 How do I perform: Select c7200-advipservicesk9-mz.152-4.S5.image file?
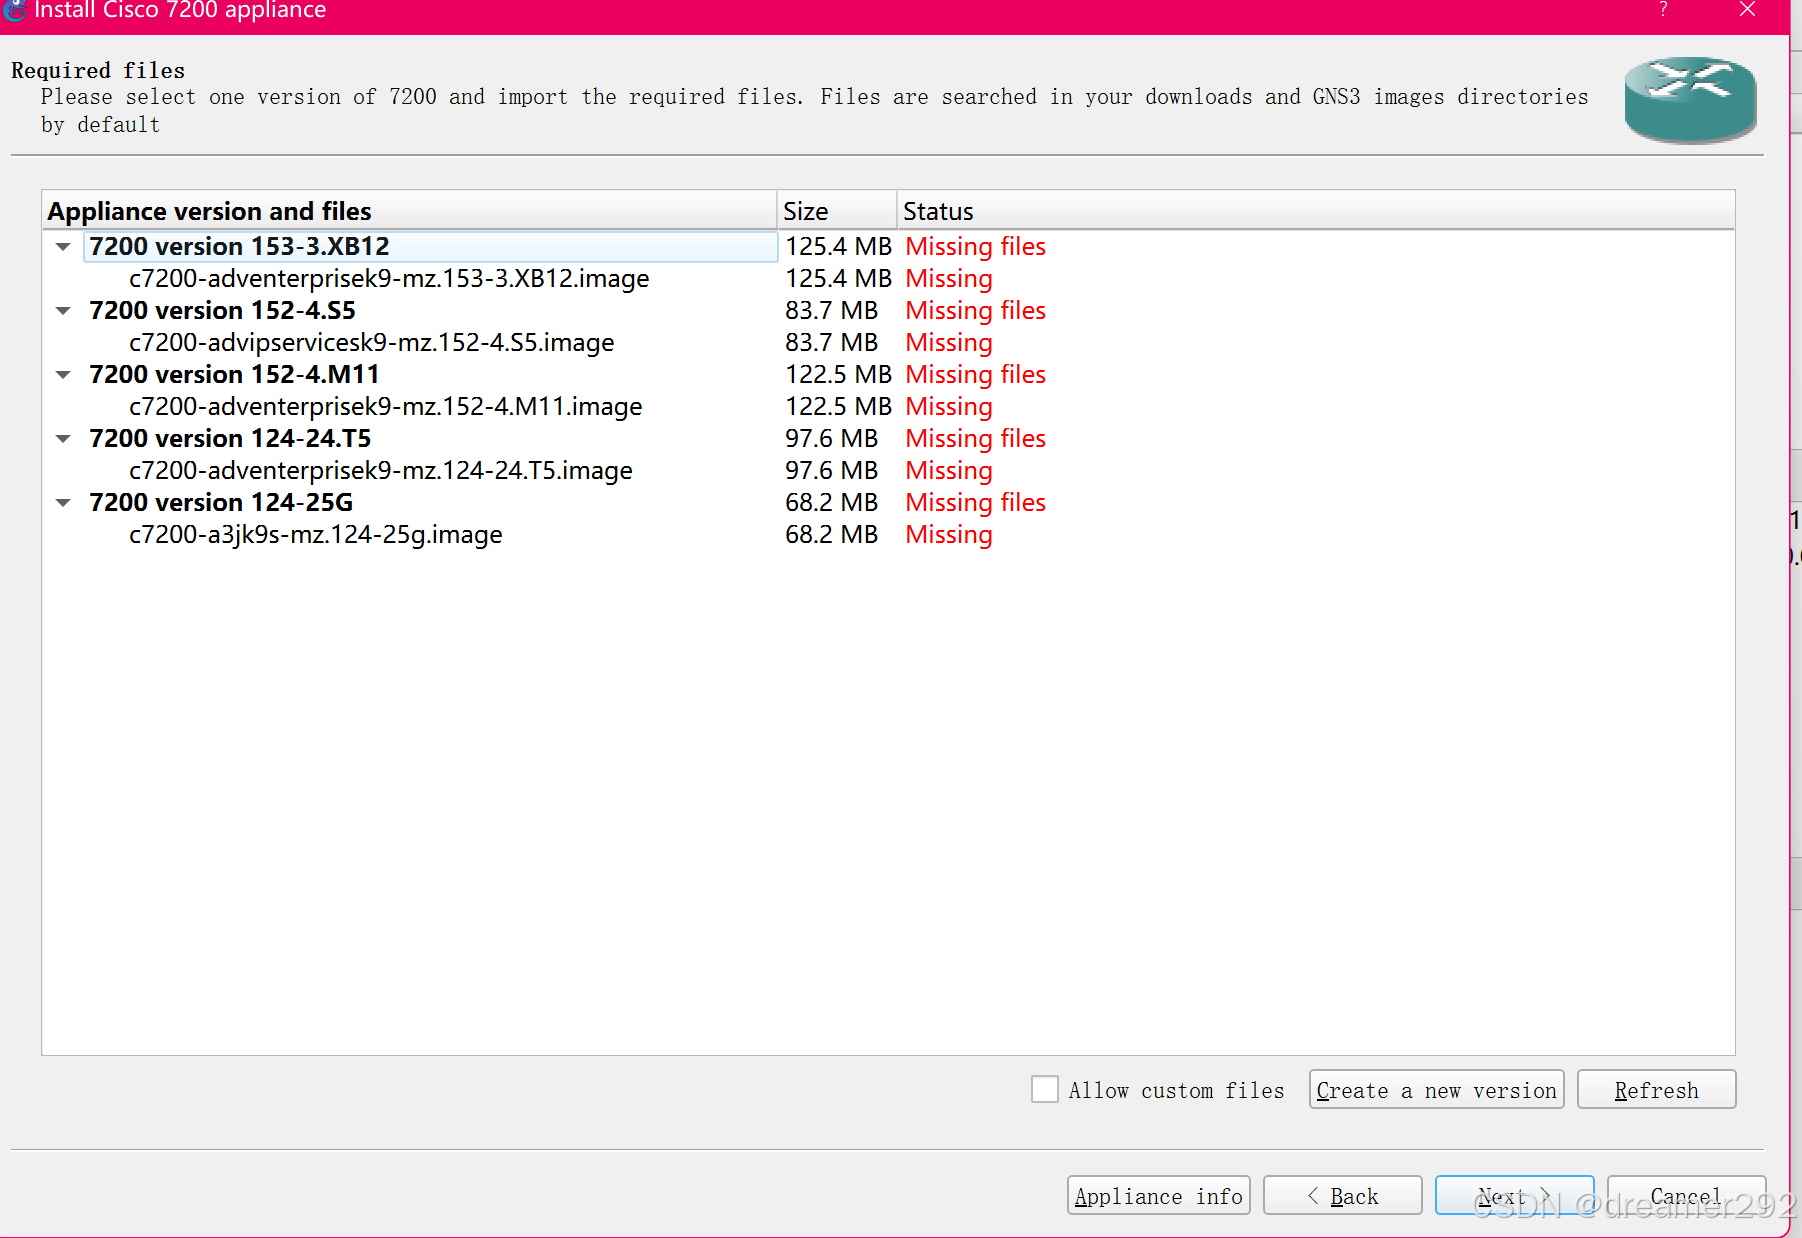(x=371, y=343)
